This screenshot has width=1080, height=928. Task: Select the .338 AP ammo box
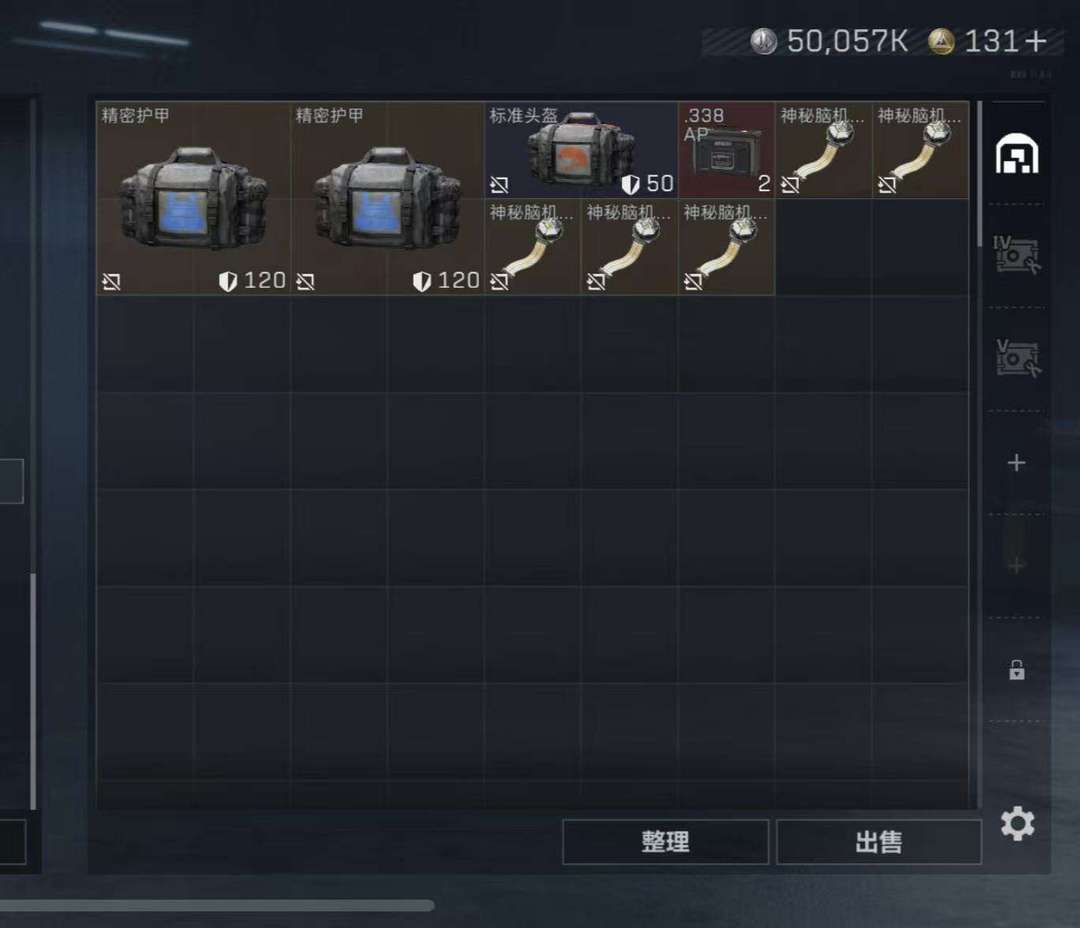point(727,150)
